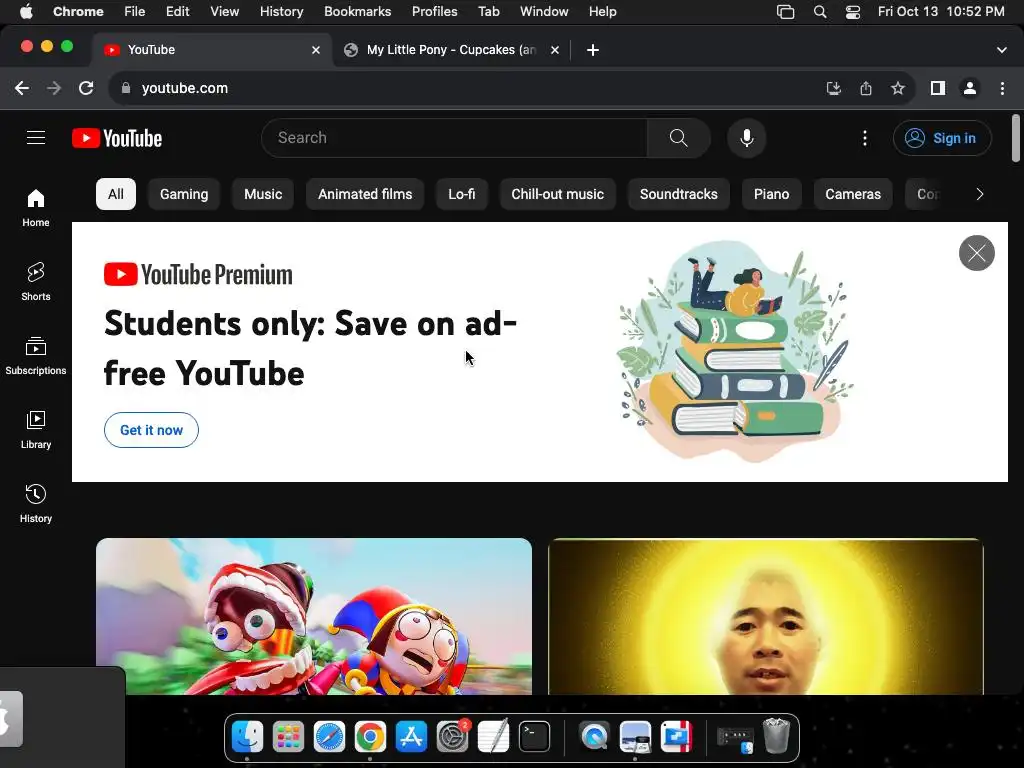1024x768 pixels.
Task: Open Spotlight search in menu bar
Action: click(x=820, y=12)
